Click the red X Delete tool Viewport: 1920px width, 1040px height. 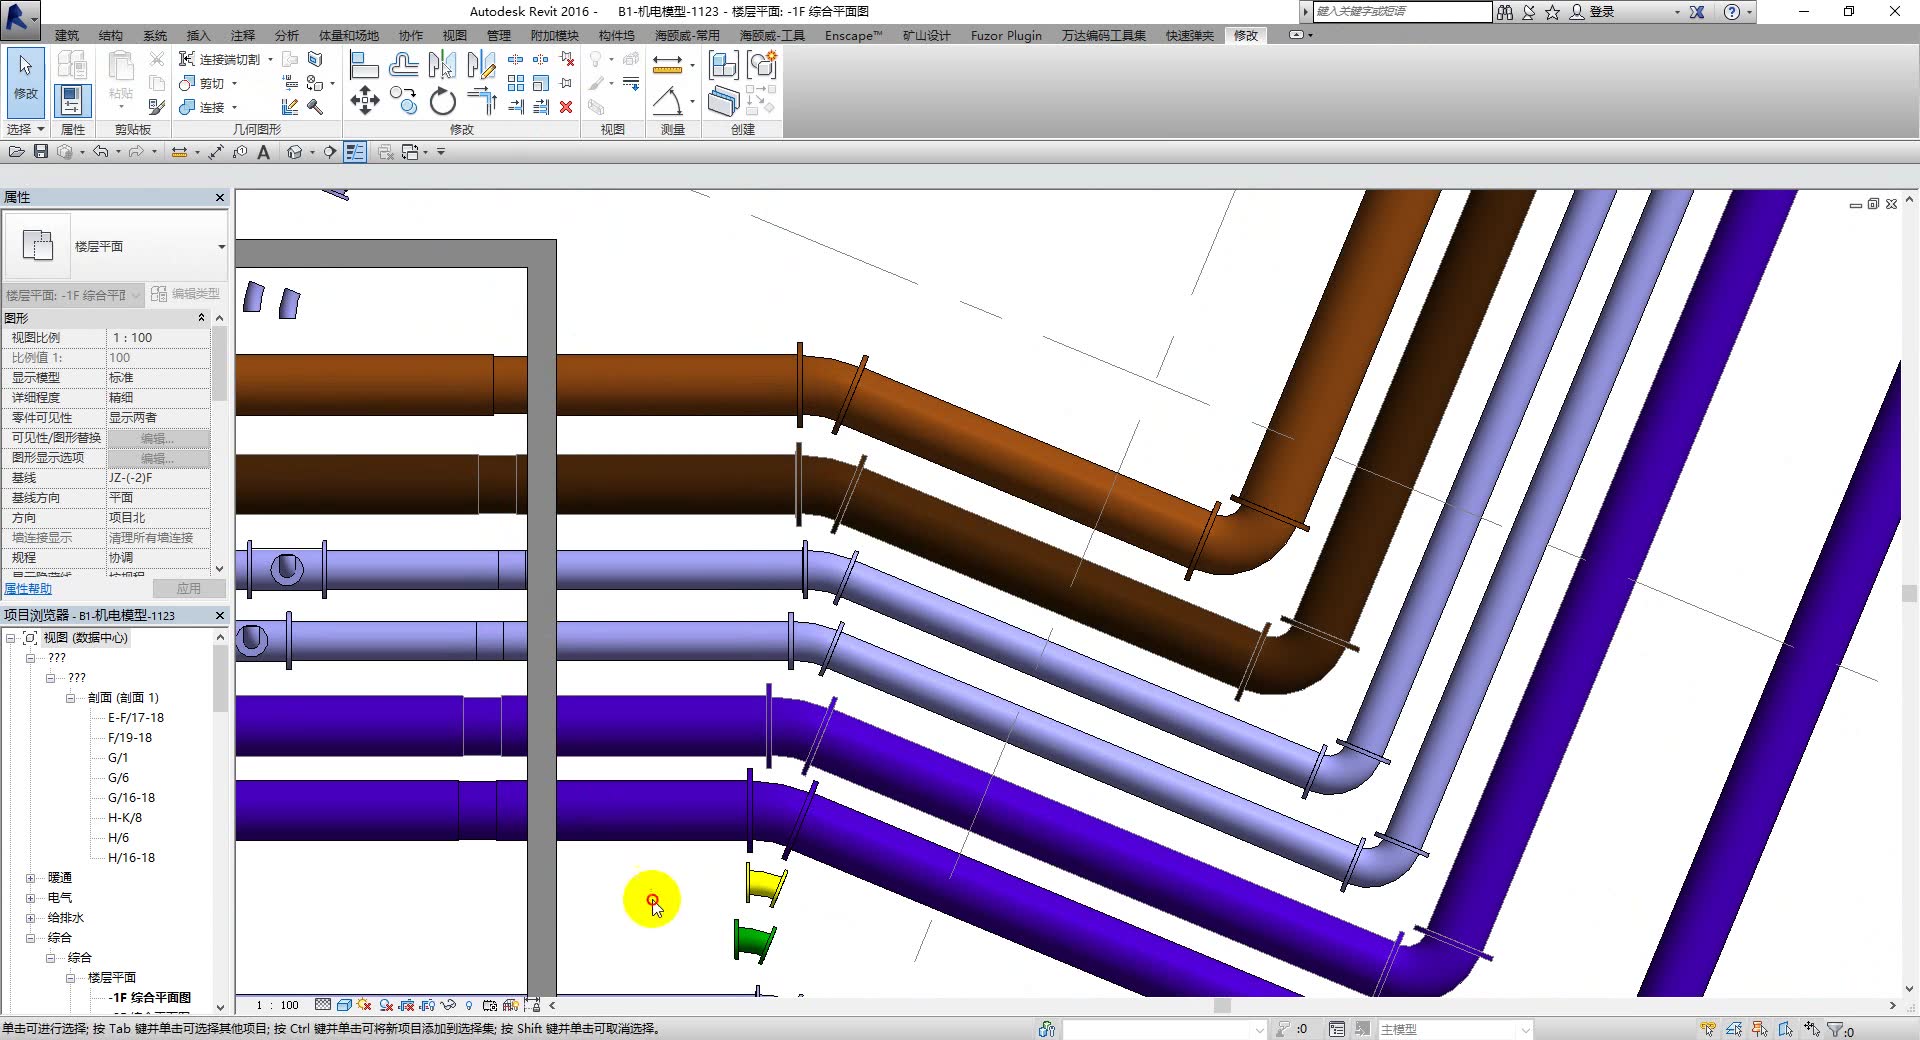click(x=567, y=107)
